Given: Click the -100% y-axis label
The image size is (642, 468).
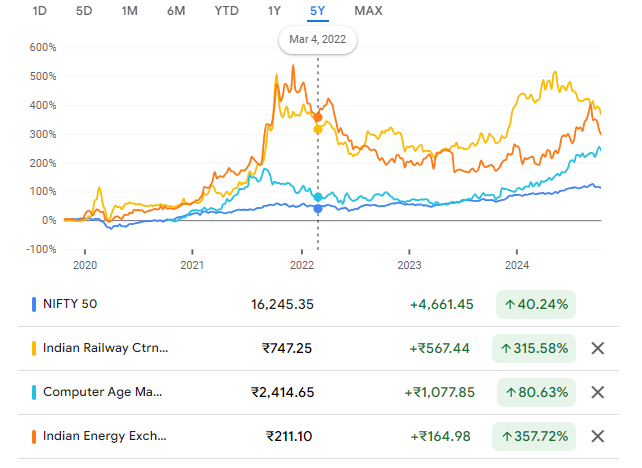Looking at the screenshot, I should (x=41, y=249).
